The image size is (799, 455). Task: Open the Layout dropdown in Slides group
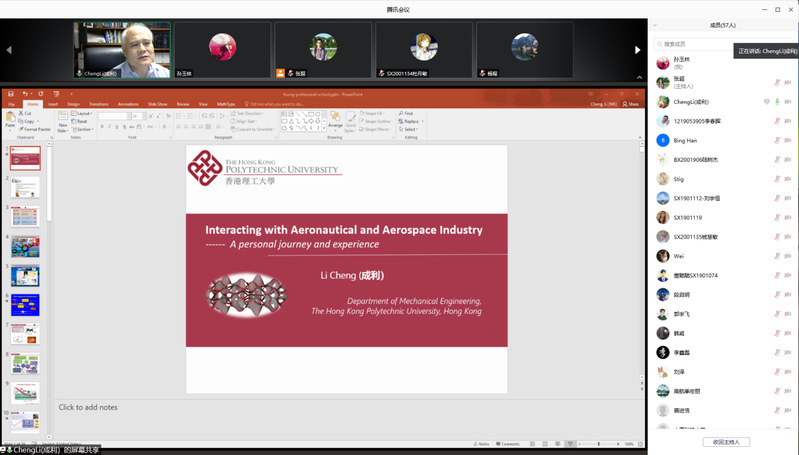(82, 113)
